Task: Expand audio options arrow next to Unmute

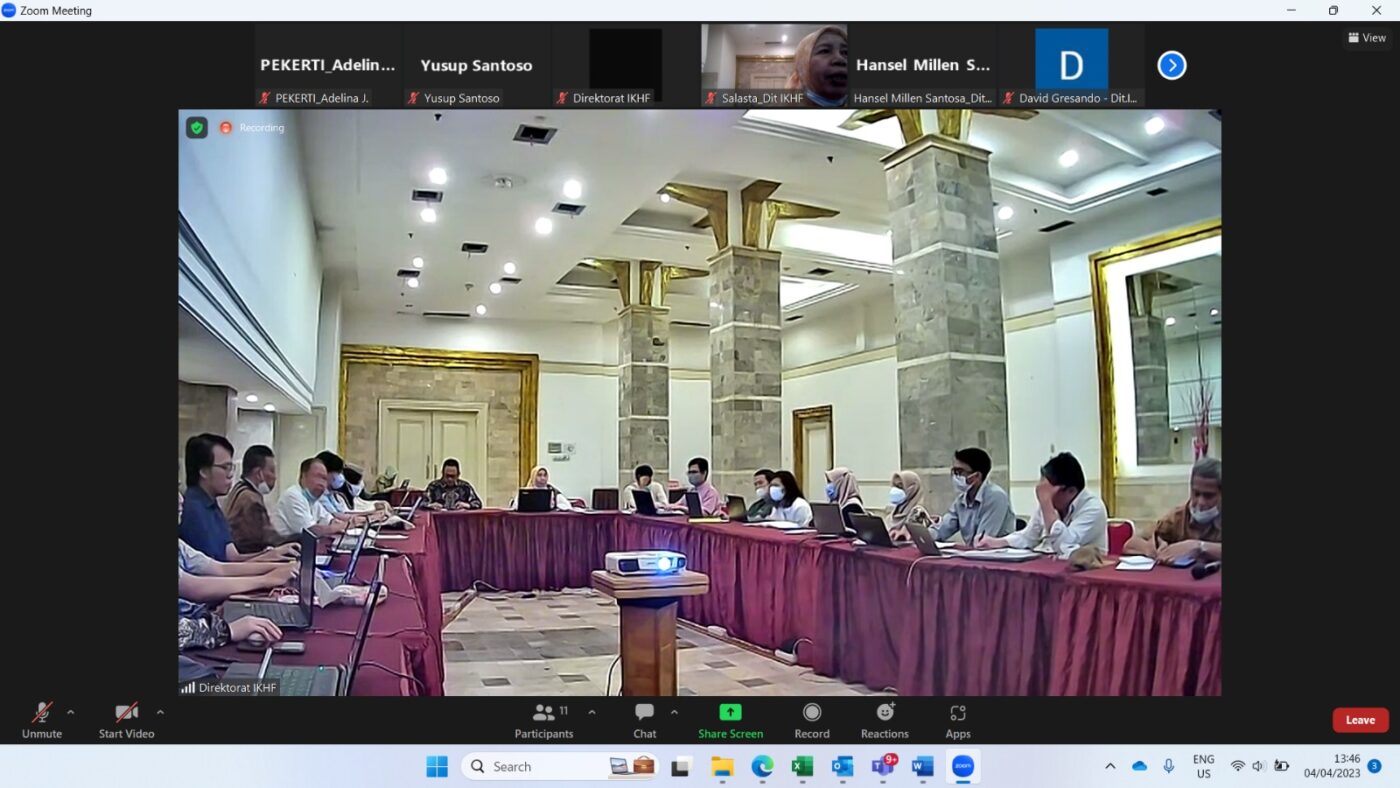Action: 70,712
